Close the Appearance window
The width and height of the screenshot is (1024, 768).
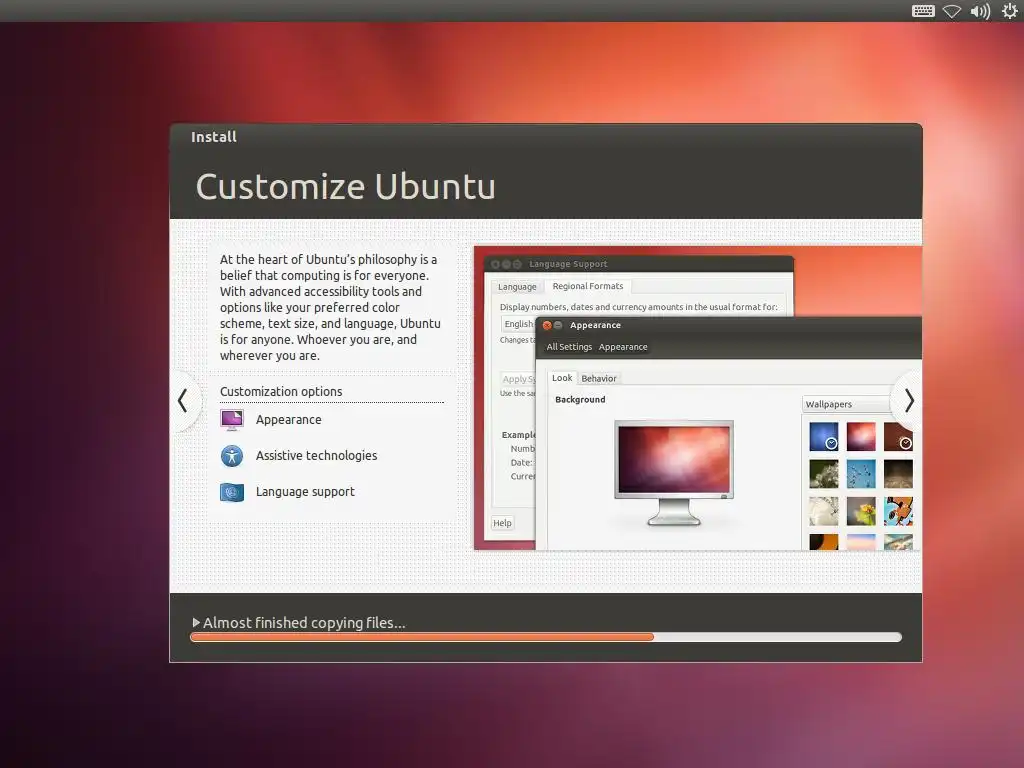pos(547,325)
